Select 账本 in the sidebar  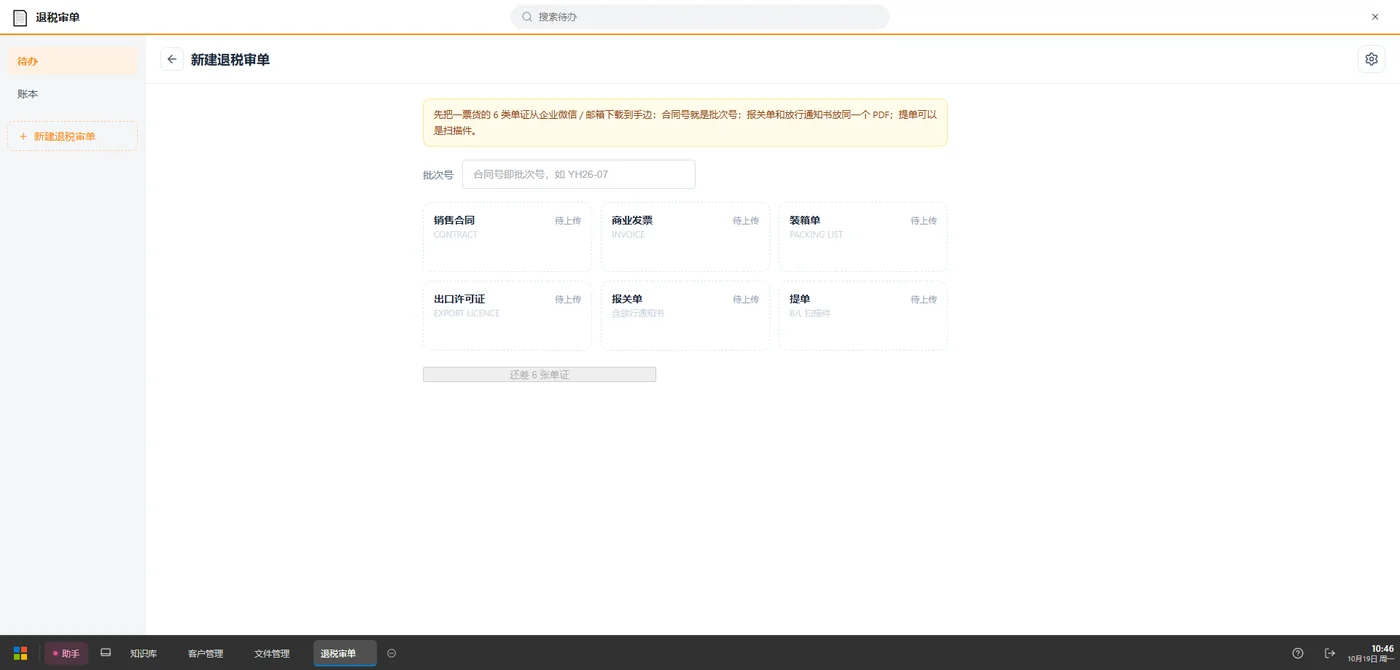pos(72,94)
